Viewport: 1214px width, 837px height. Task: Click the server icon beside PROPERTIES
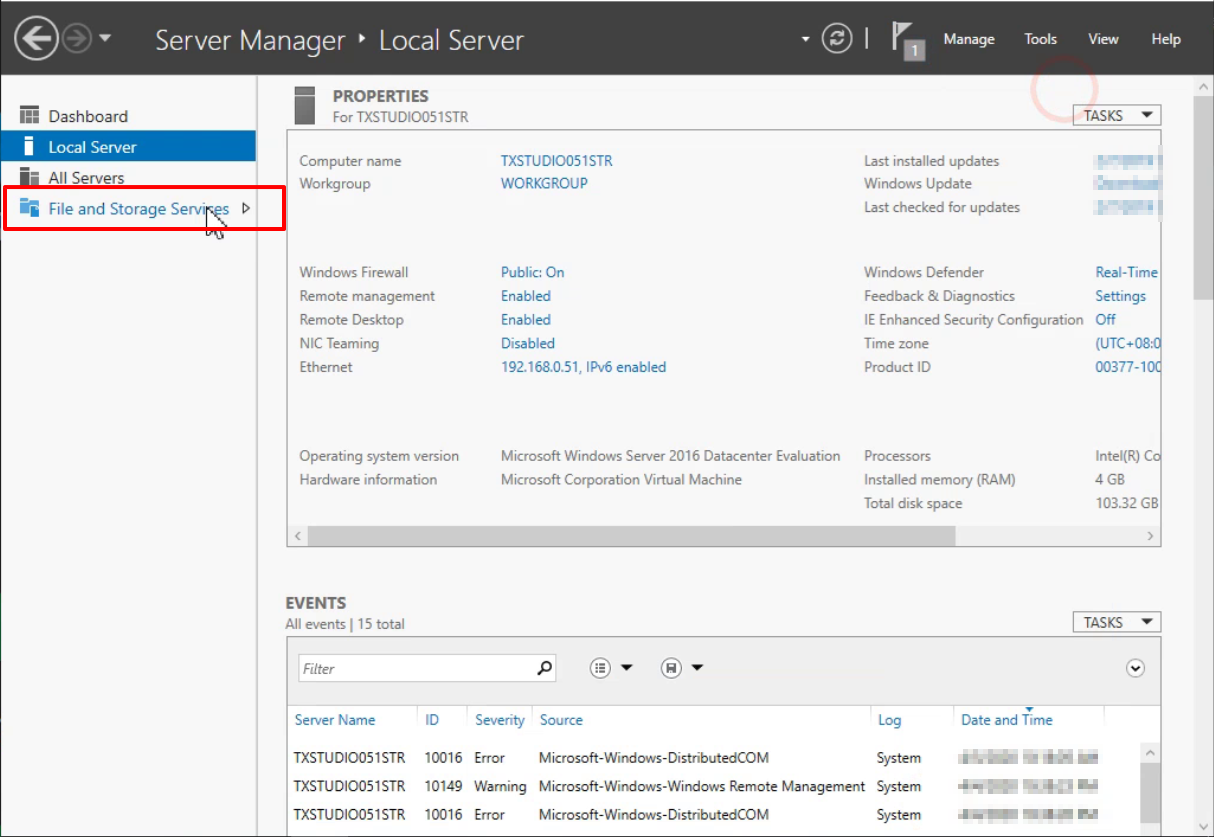click(x=306, y=106)
